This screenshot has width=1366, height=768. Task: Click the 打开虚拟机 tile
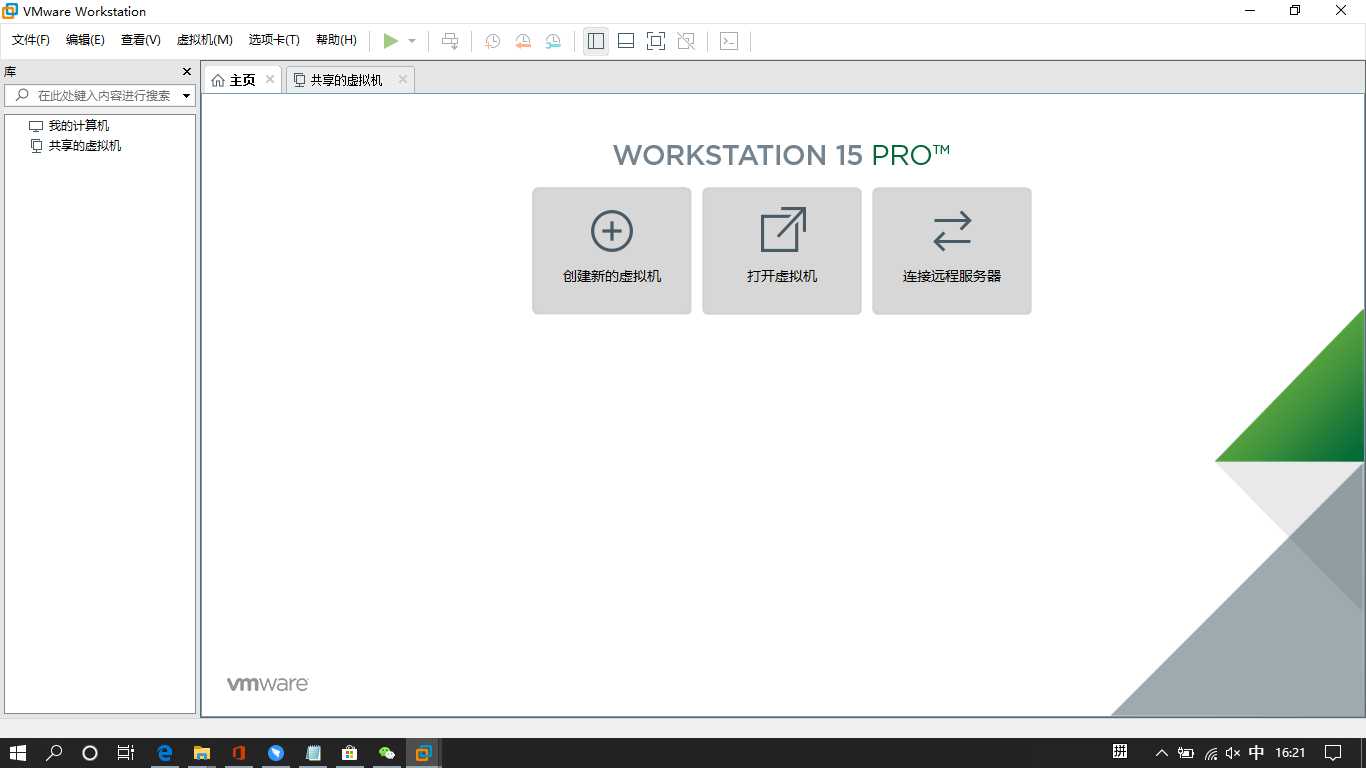(782, 251)
